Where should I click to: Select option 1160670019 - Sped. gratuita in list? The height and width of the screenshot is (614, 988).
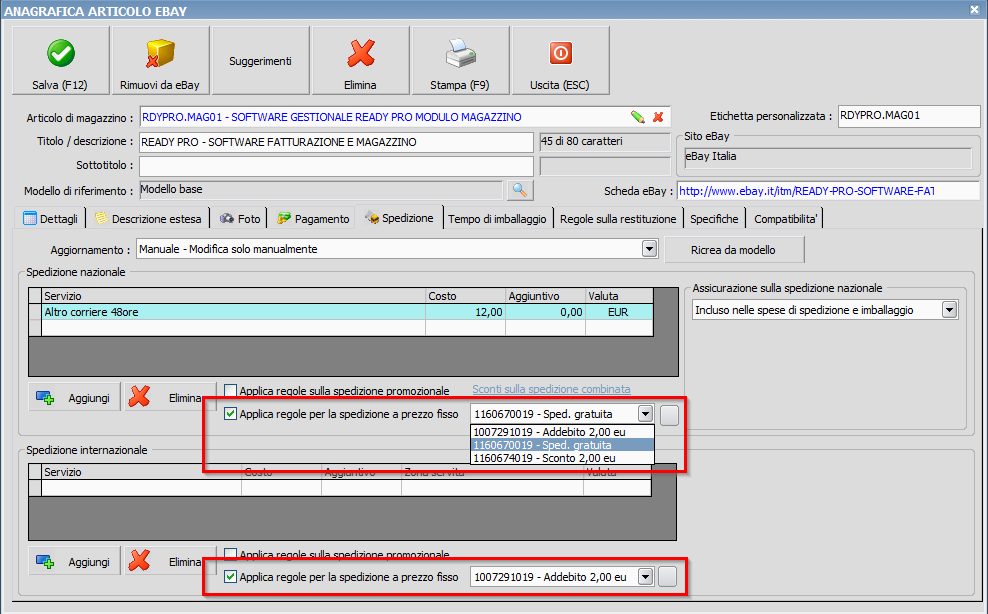coord(563,445)
